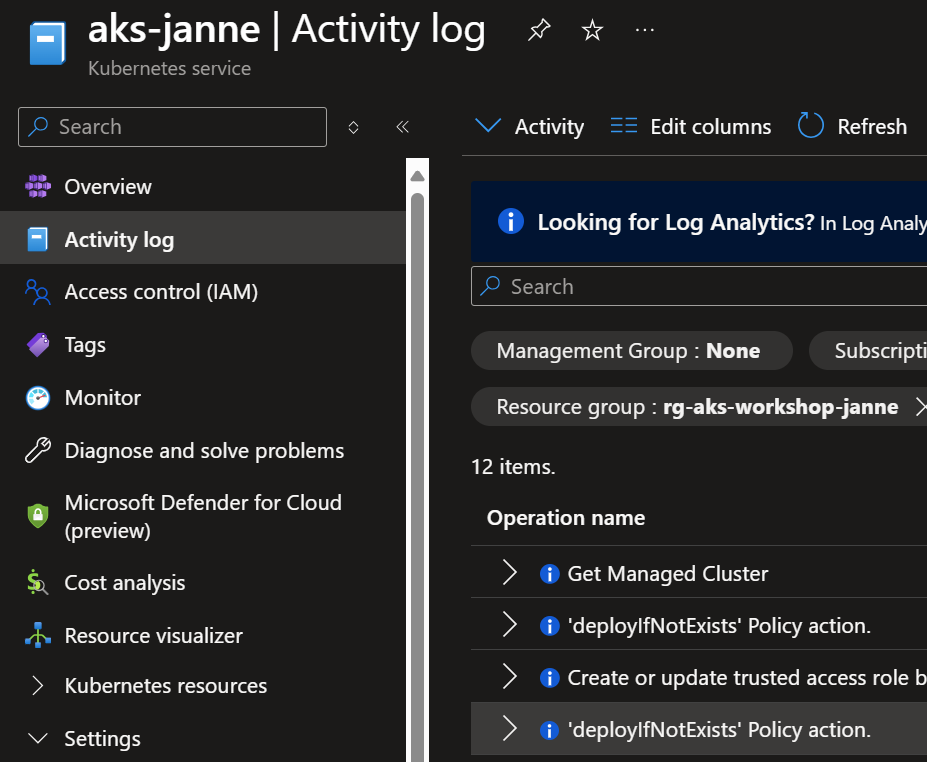The width and height of the screenshot is (927, 762).
Task: Click the Monitor gauge icon
Action: 38,398
